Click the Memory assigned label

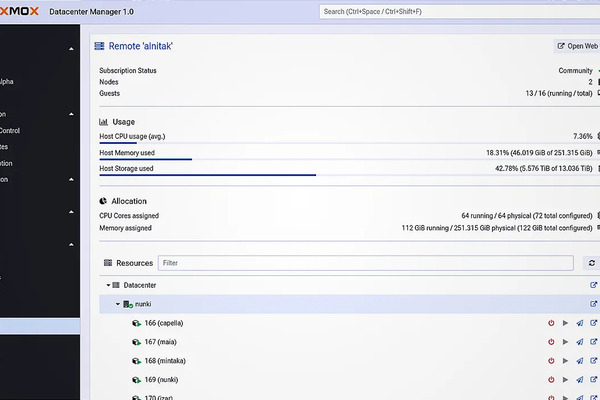126,228
